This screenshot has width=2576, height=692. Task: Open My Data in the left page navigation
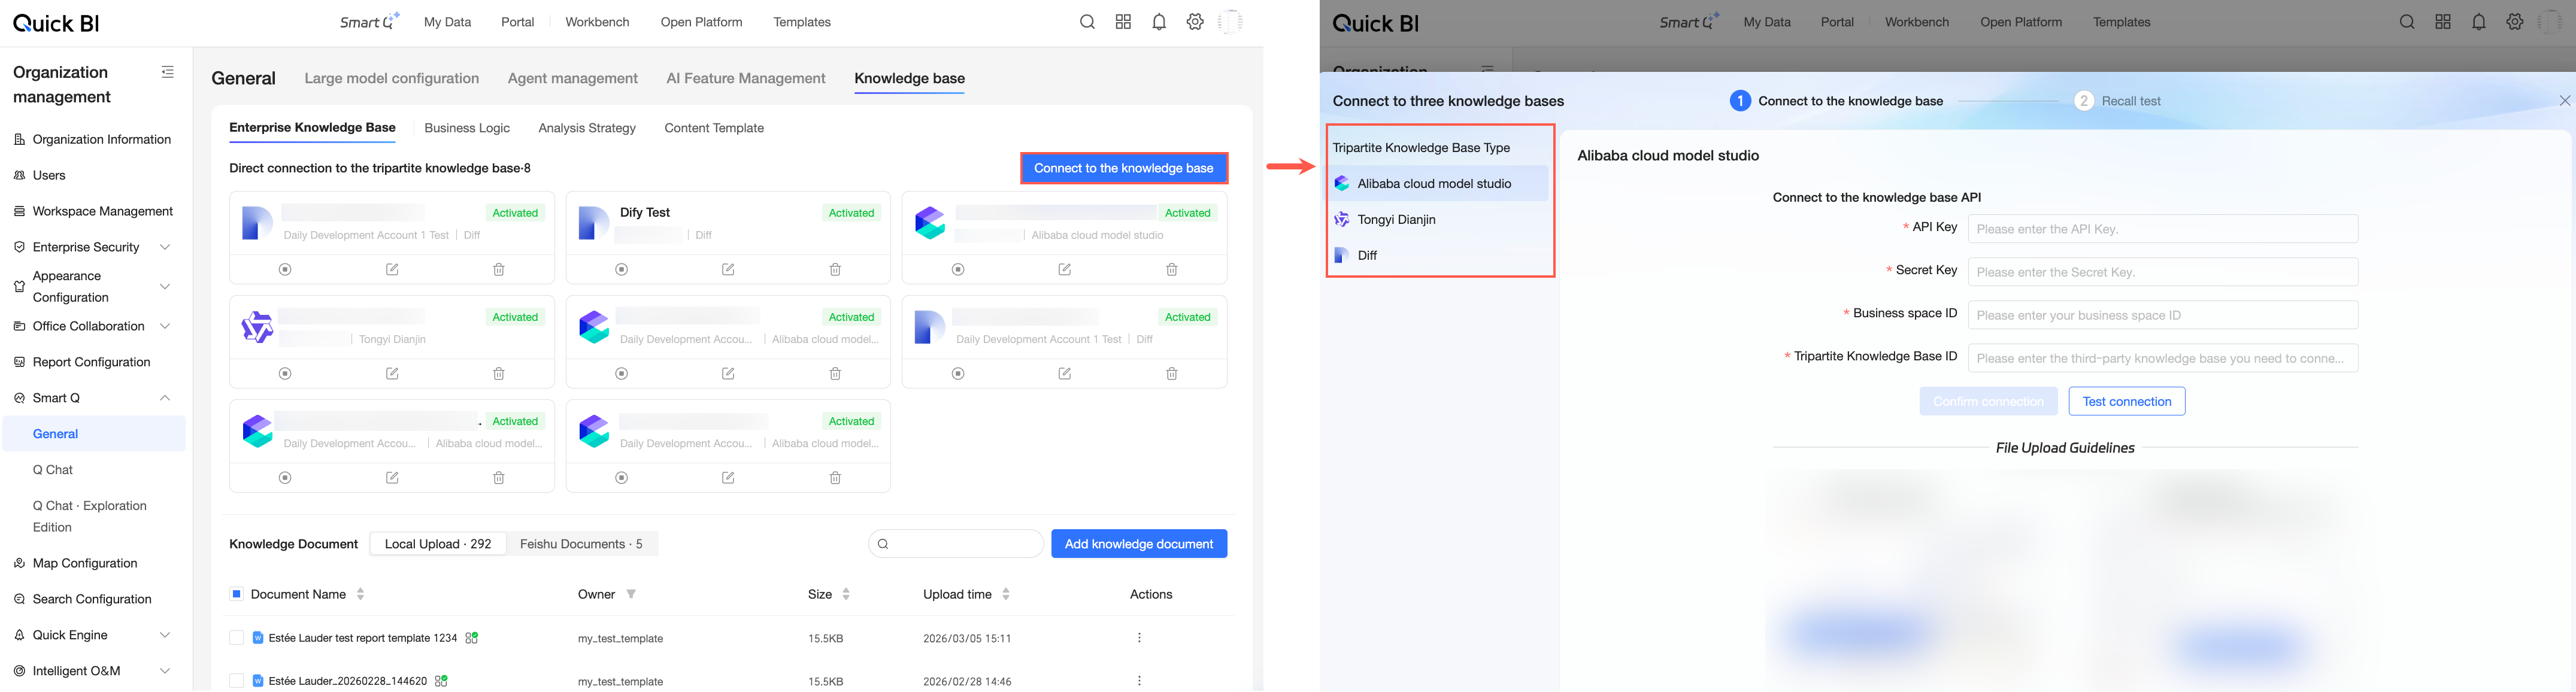[447, 22]
